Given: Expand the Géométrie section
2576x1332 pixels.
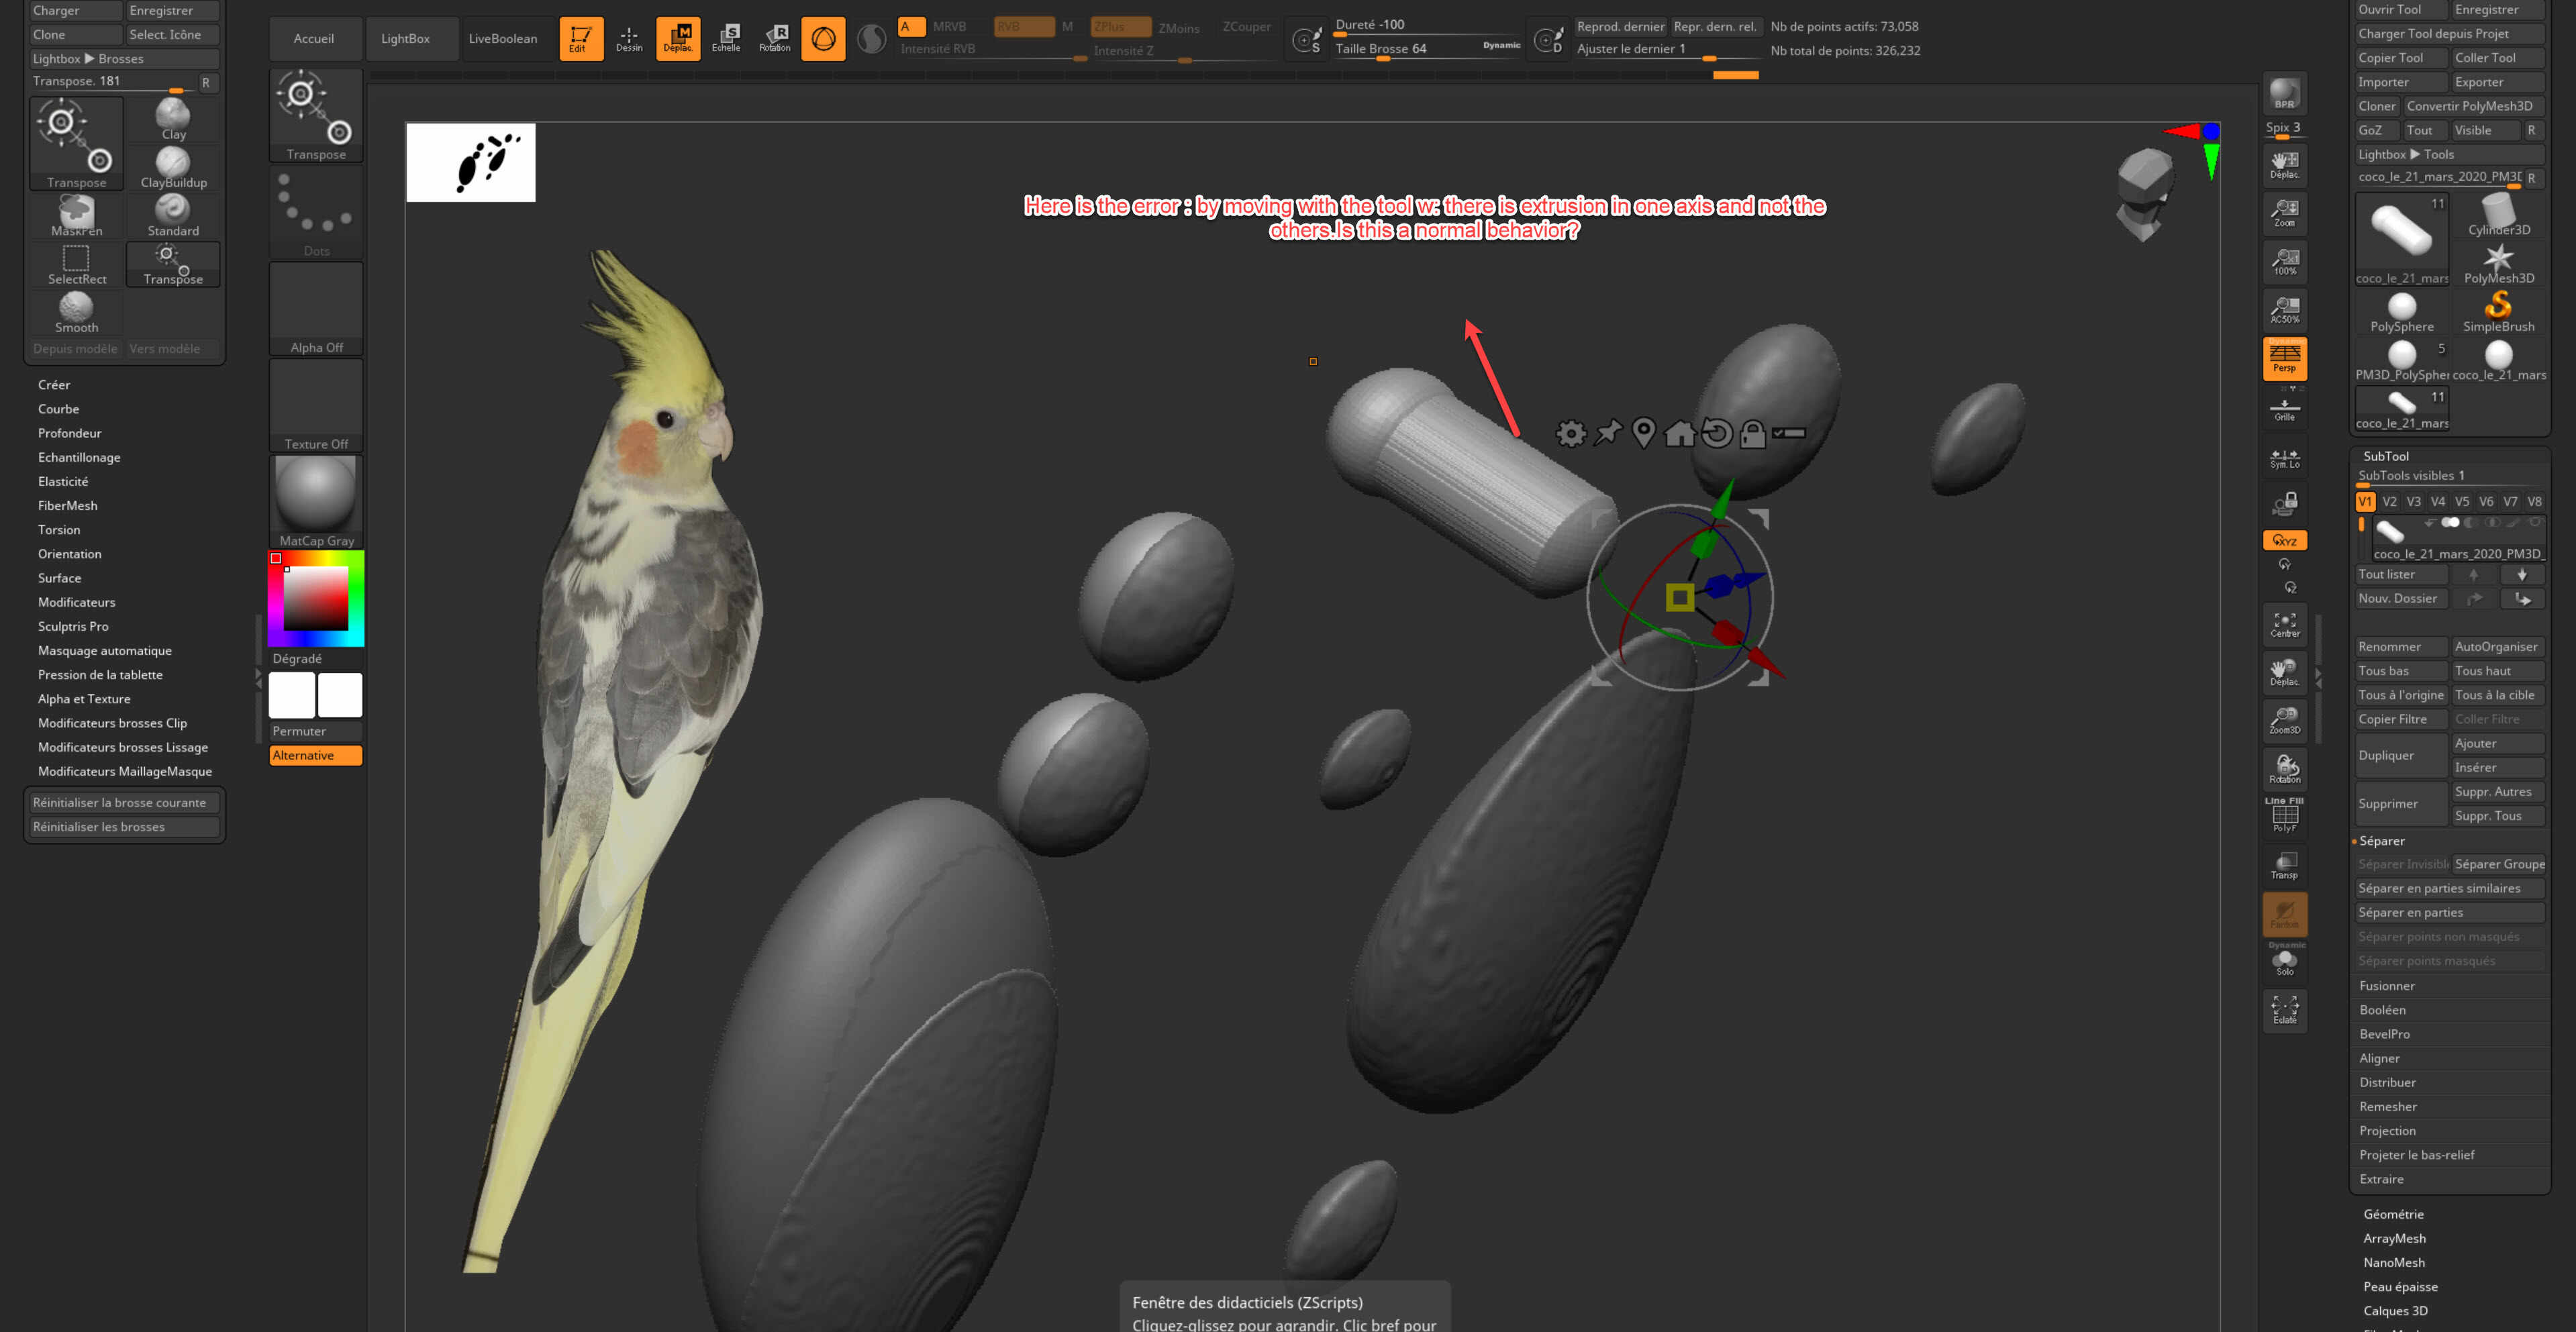Looking at the screenshot, I should coord(2393,1214).
